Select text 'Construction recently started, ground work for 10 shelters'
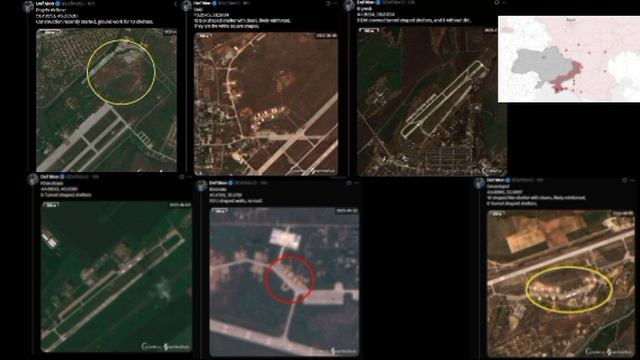 (x=95, y=22)
